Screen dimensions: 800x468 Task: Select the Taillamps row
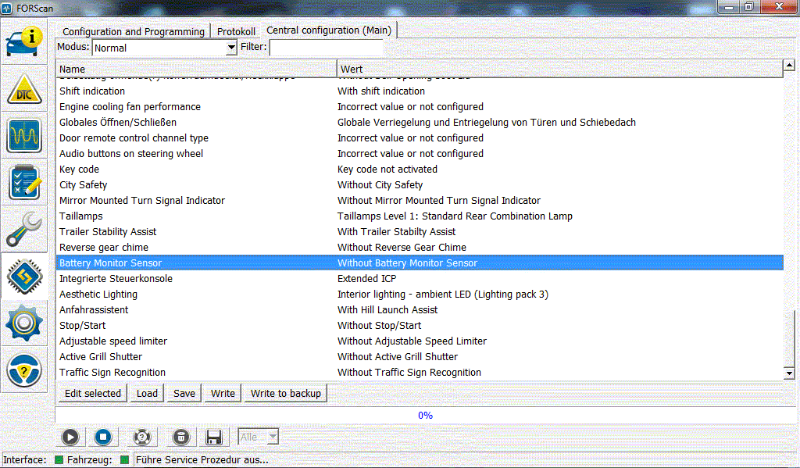pyautogui.click(x=419, y=216)
